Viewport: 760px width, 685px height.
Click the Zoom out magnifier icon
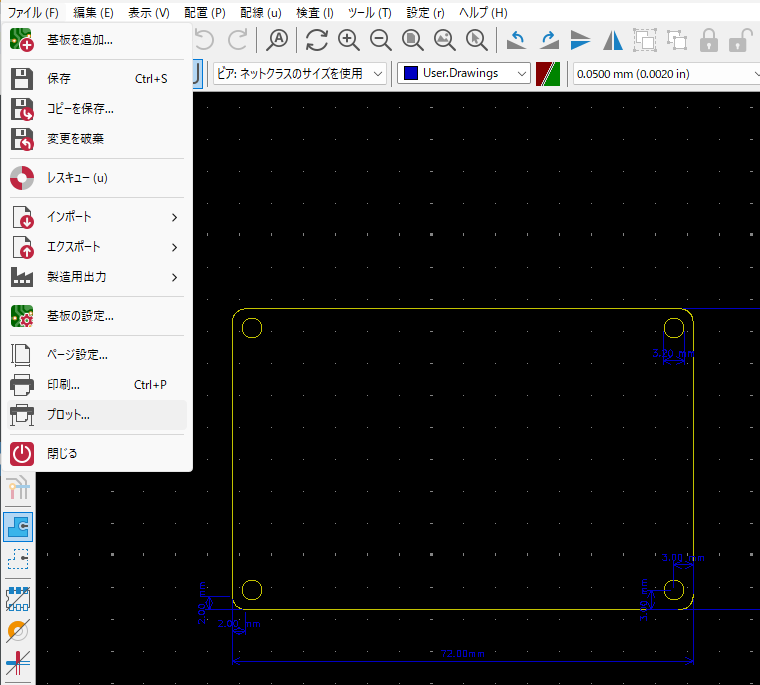pyautogui.click(x=381, y=40)
